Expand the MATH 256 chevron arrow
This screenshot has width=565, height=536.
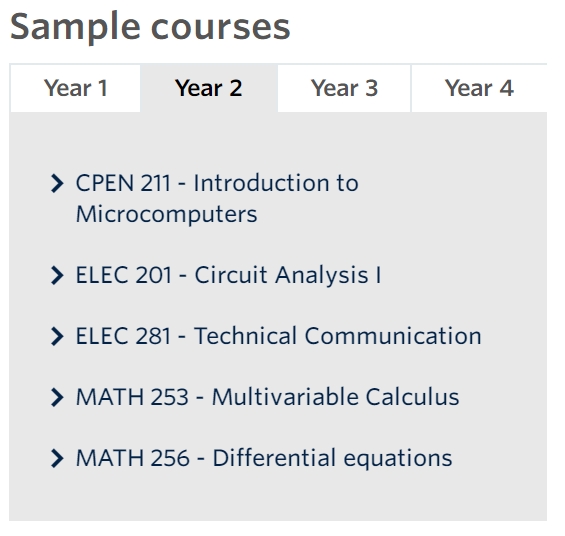pos(57,458)
